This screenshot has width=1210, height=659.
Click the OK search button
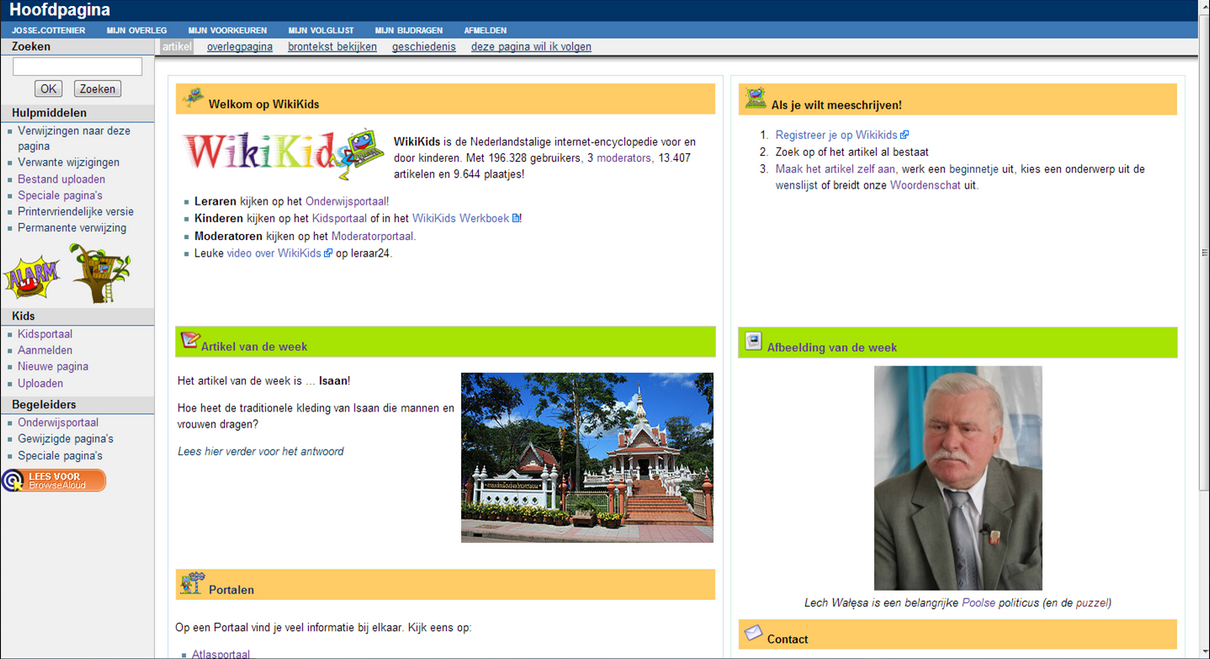48,89
